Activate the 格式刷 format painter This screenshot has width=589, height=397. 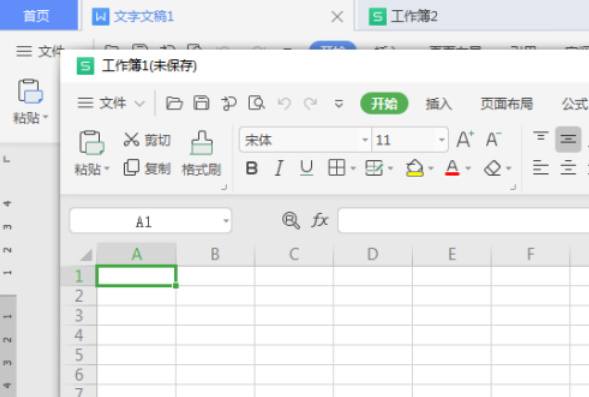pos(201,153)
